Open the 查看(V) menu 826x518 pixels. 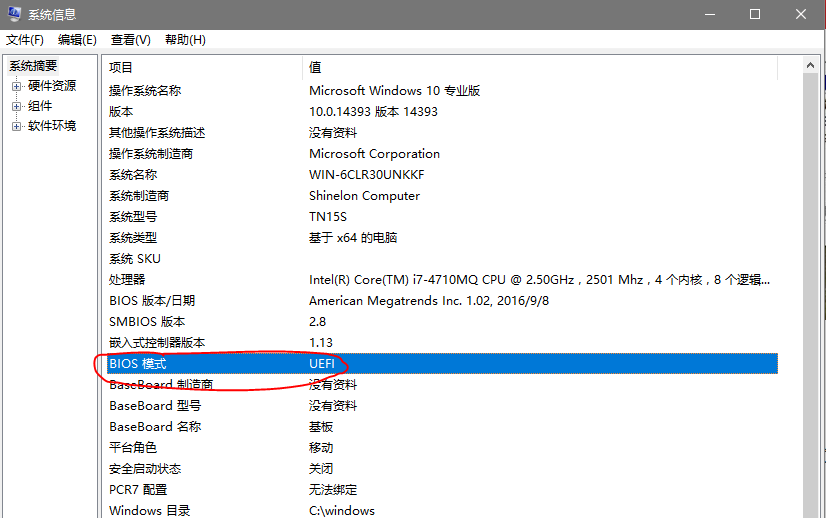tap(131, 40)
